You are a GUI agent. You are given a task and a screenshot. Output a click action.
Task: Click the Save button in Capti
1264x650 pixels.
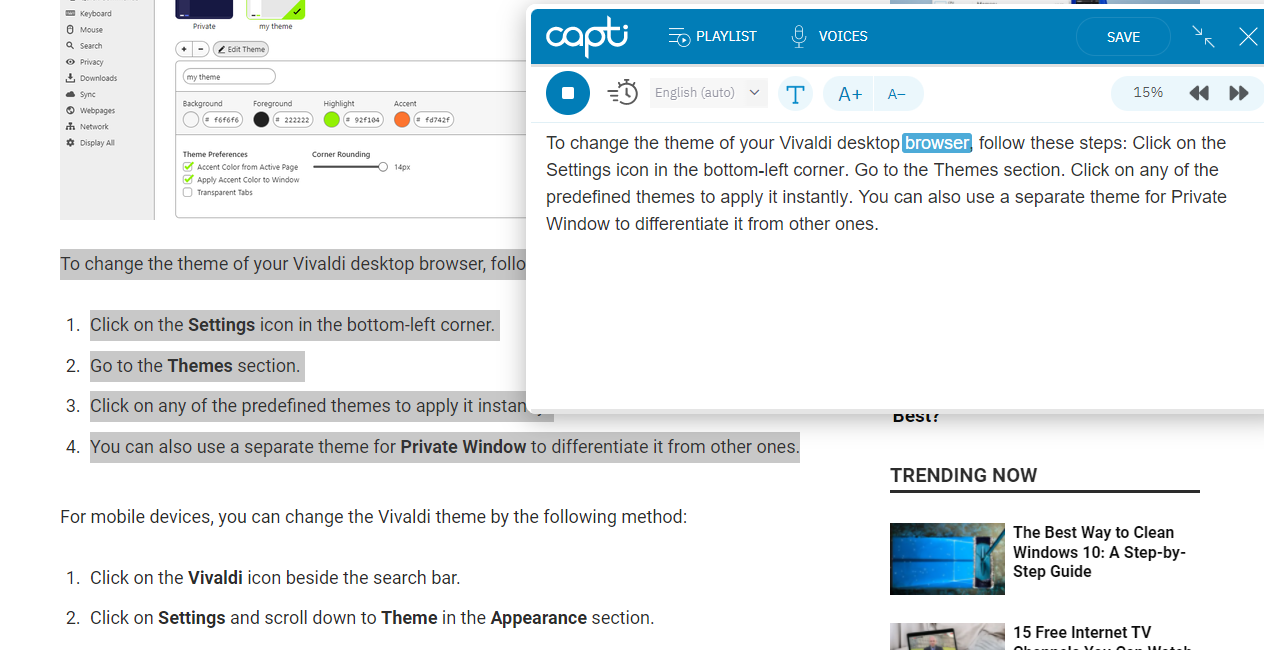pyautogui.click(x=1123, y=37)
